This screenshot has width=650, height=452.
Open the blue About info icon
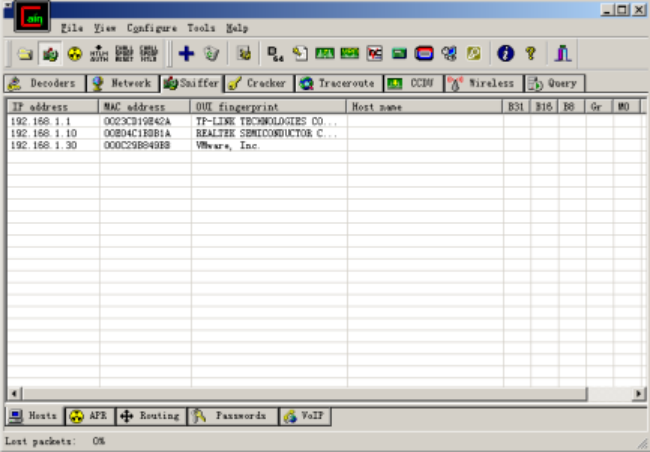(505, 53)
